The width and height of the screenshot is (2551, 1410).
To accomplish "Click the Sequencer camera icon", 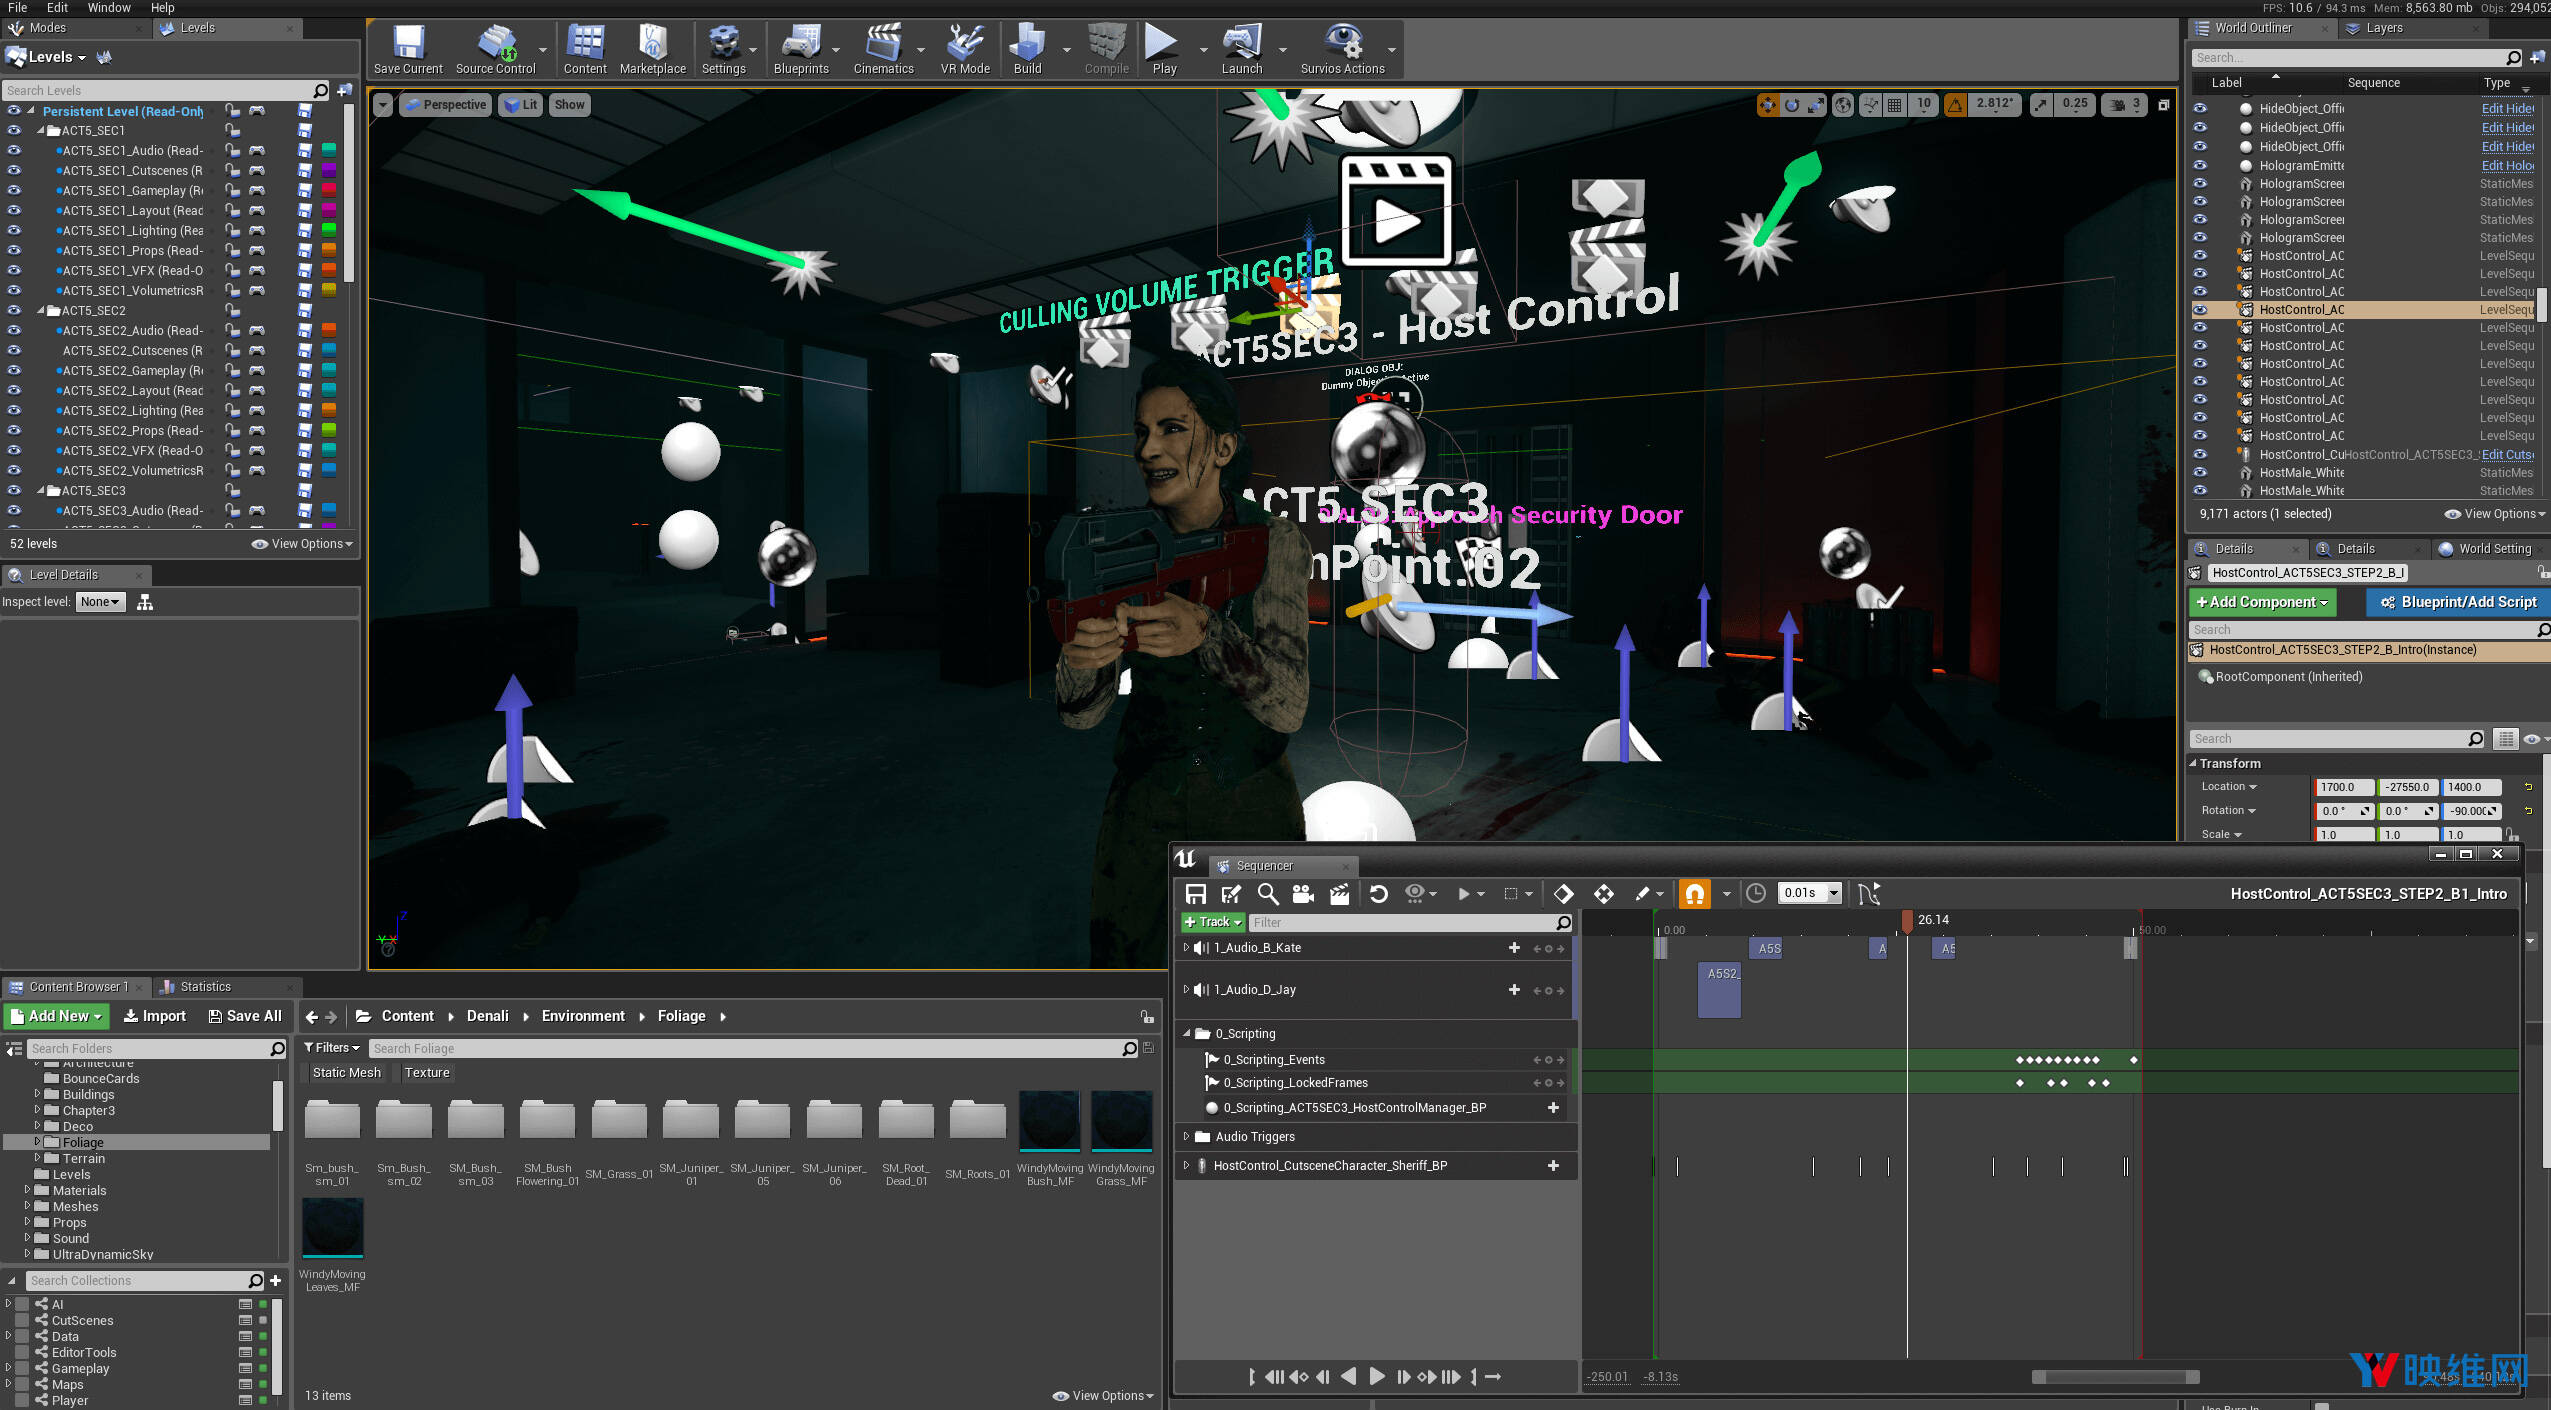I will click(1303, 894).
